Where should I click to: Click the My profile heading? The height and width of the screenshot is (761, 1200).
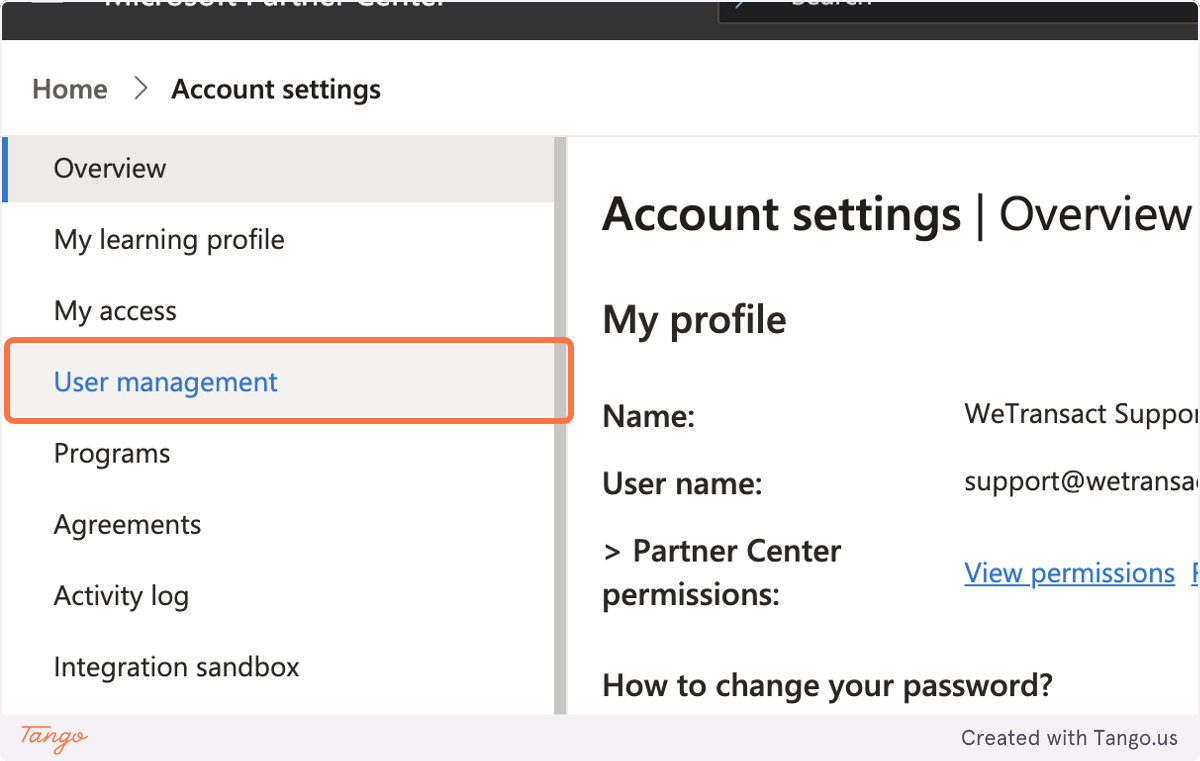tap(694, 320)
